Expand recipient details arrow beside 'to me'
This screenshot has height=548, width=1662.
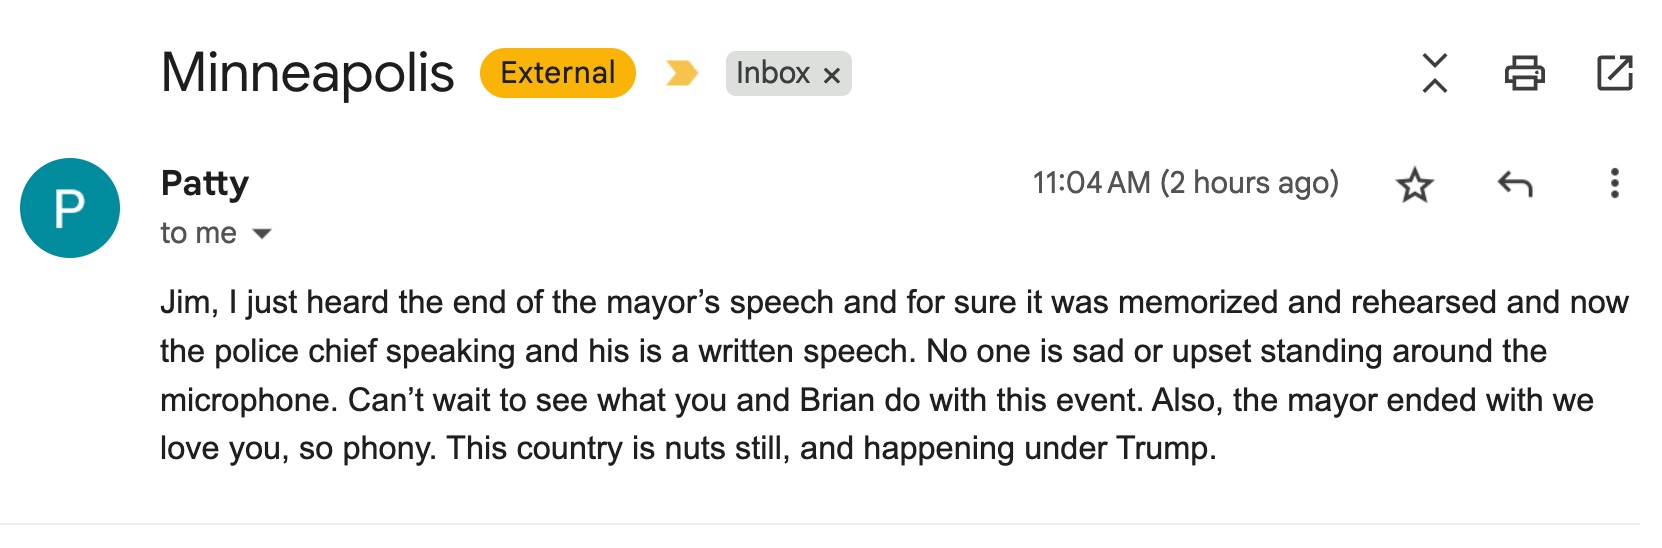[x=262, y=234]
